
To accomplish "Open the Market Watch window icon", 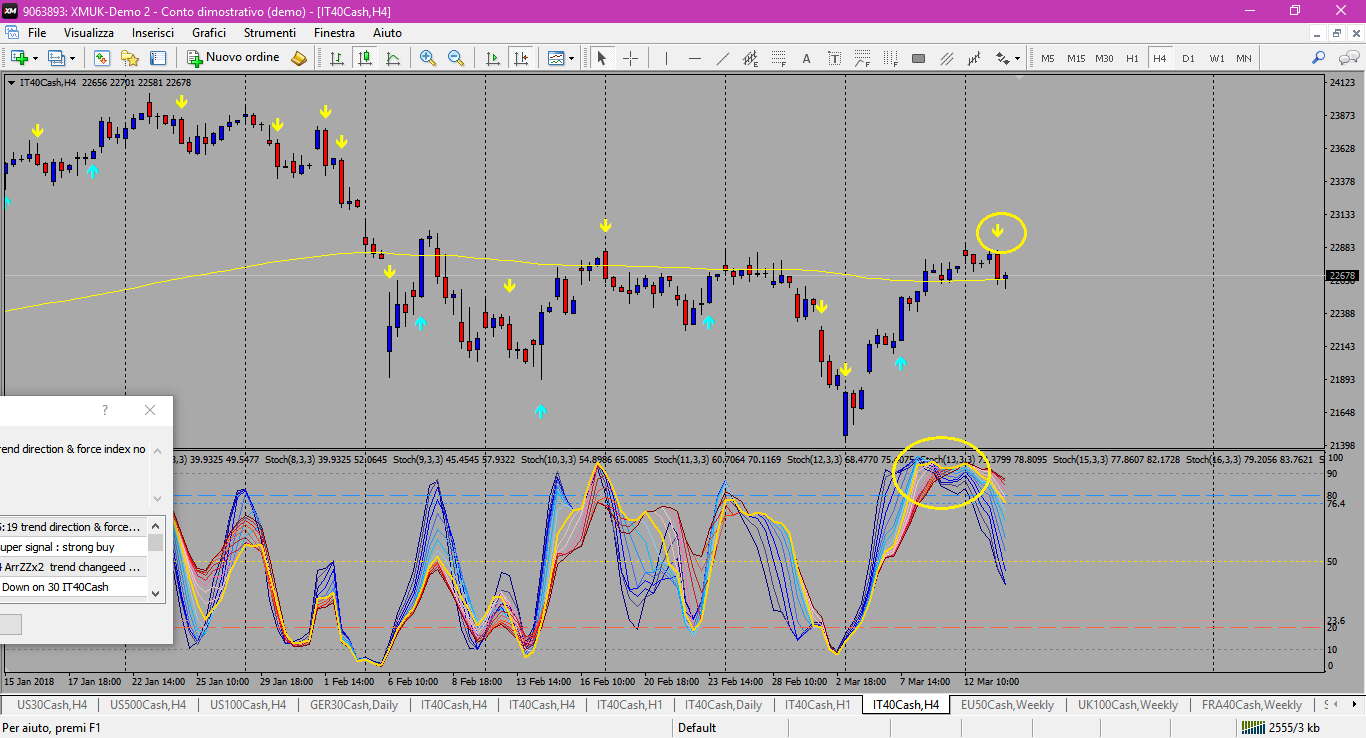I will pyautogui.click(x=101, y=58).
